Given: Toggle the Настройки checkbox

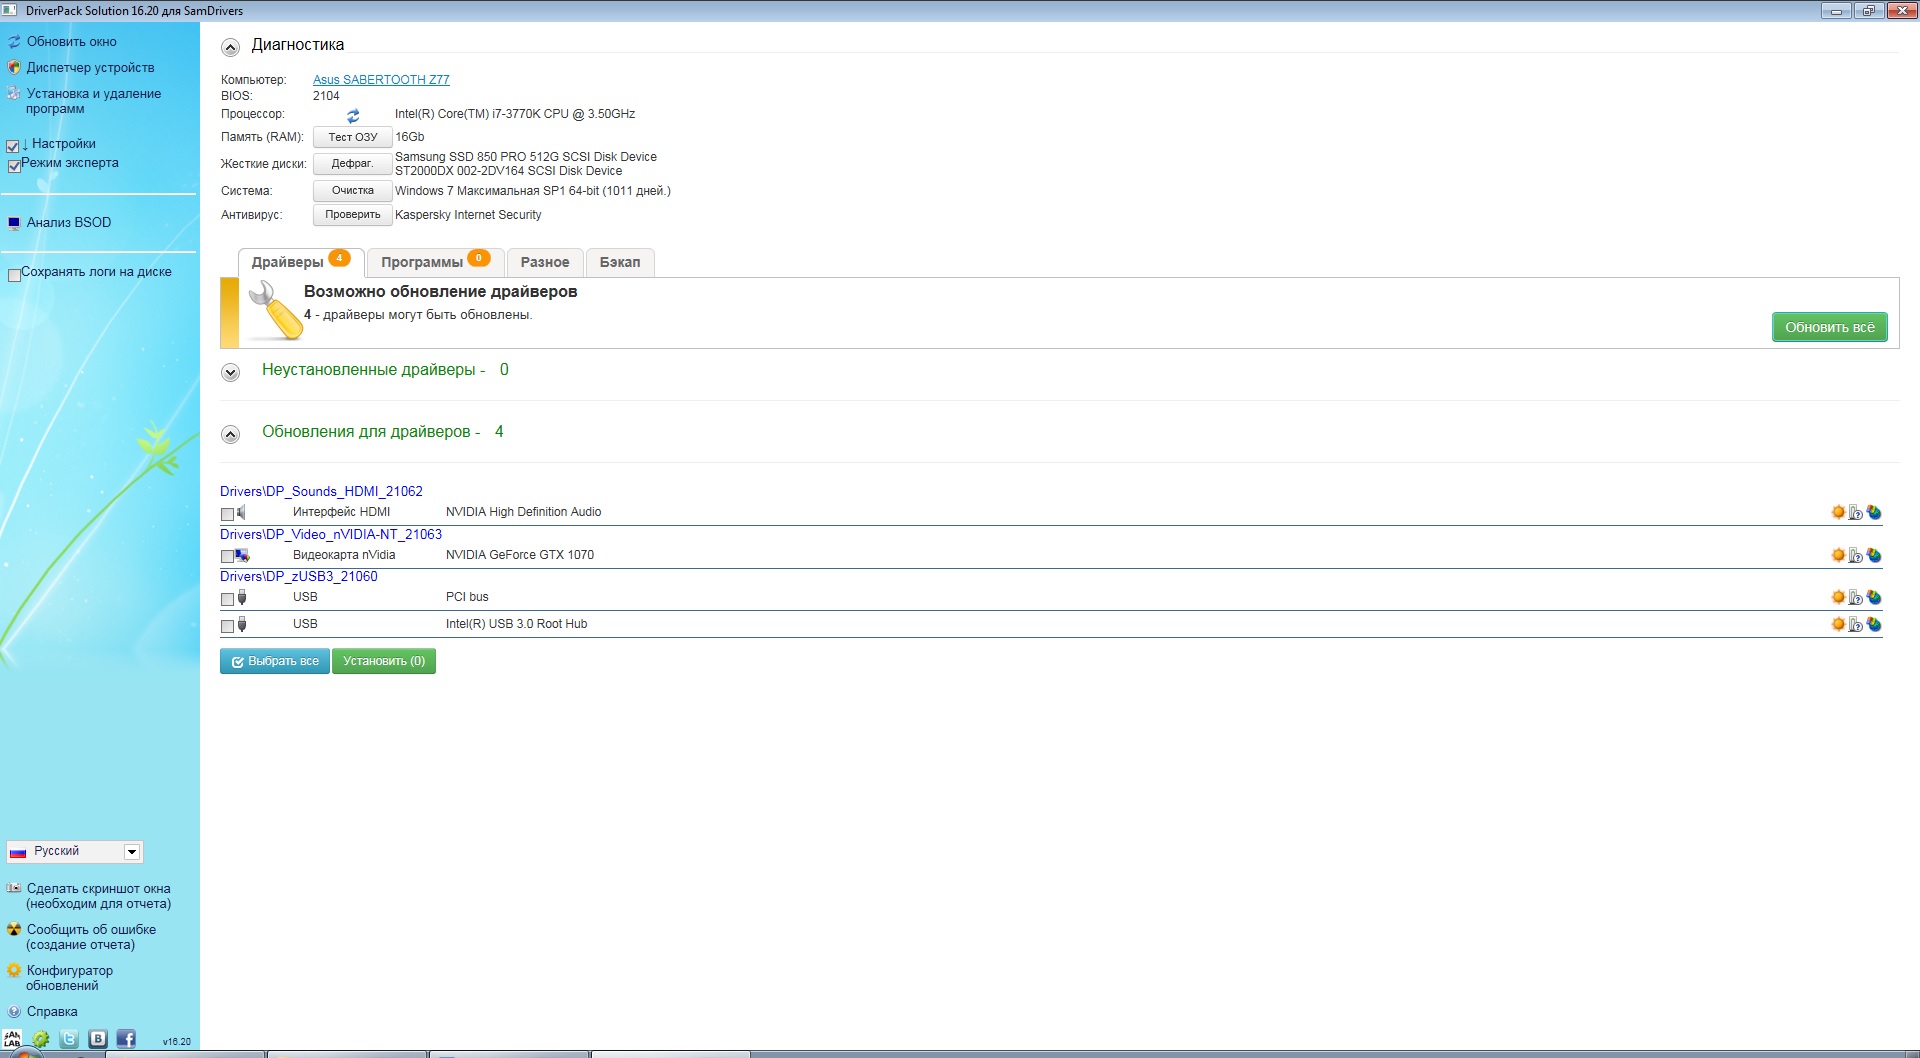Looking at the screenshot, I should click(x=13, y=146).
